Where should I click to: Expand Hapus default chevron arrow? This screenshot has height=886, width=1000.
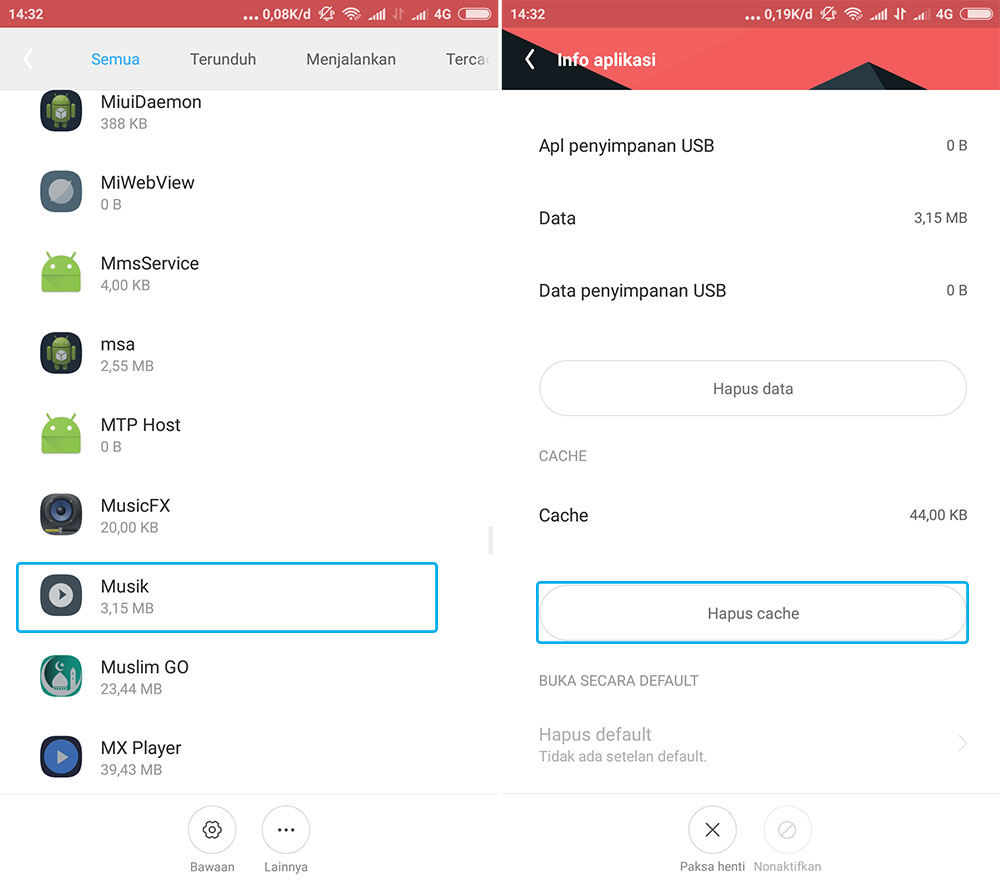[x=962, y=744]
